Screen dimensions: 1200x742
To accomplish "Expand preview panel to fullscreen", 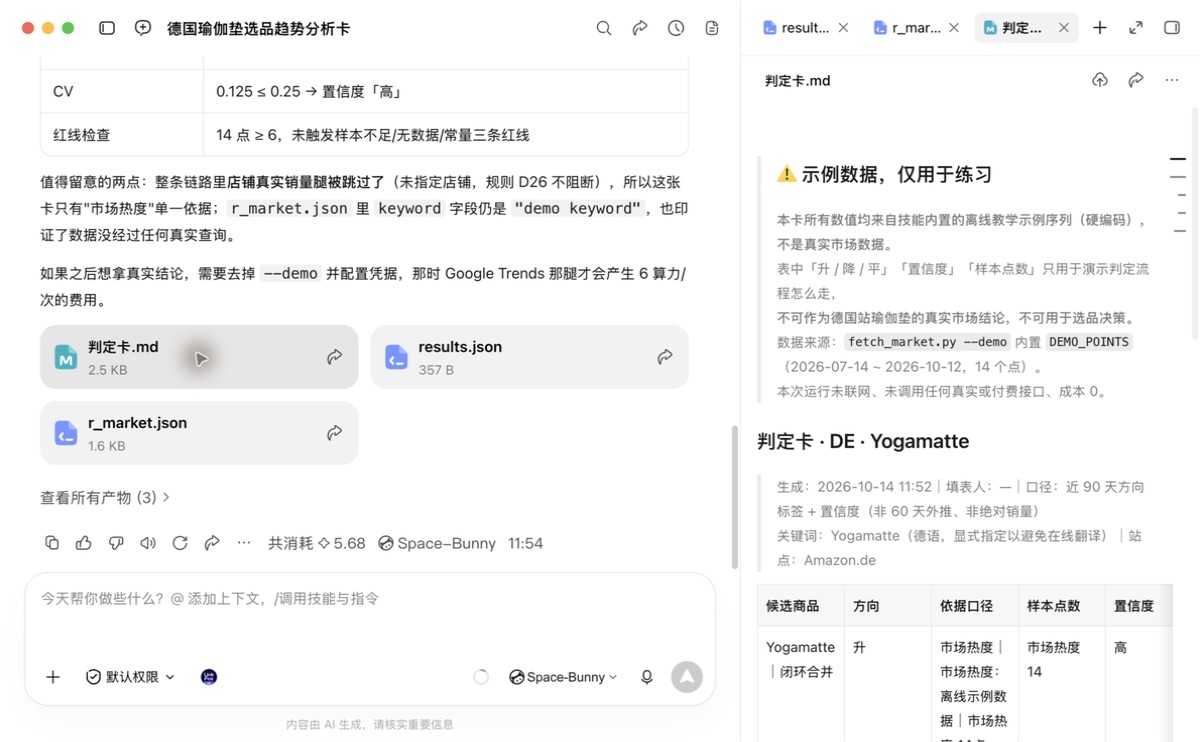I will pyautogui.click(x=1136, y=28).
